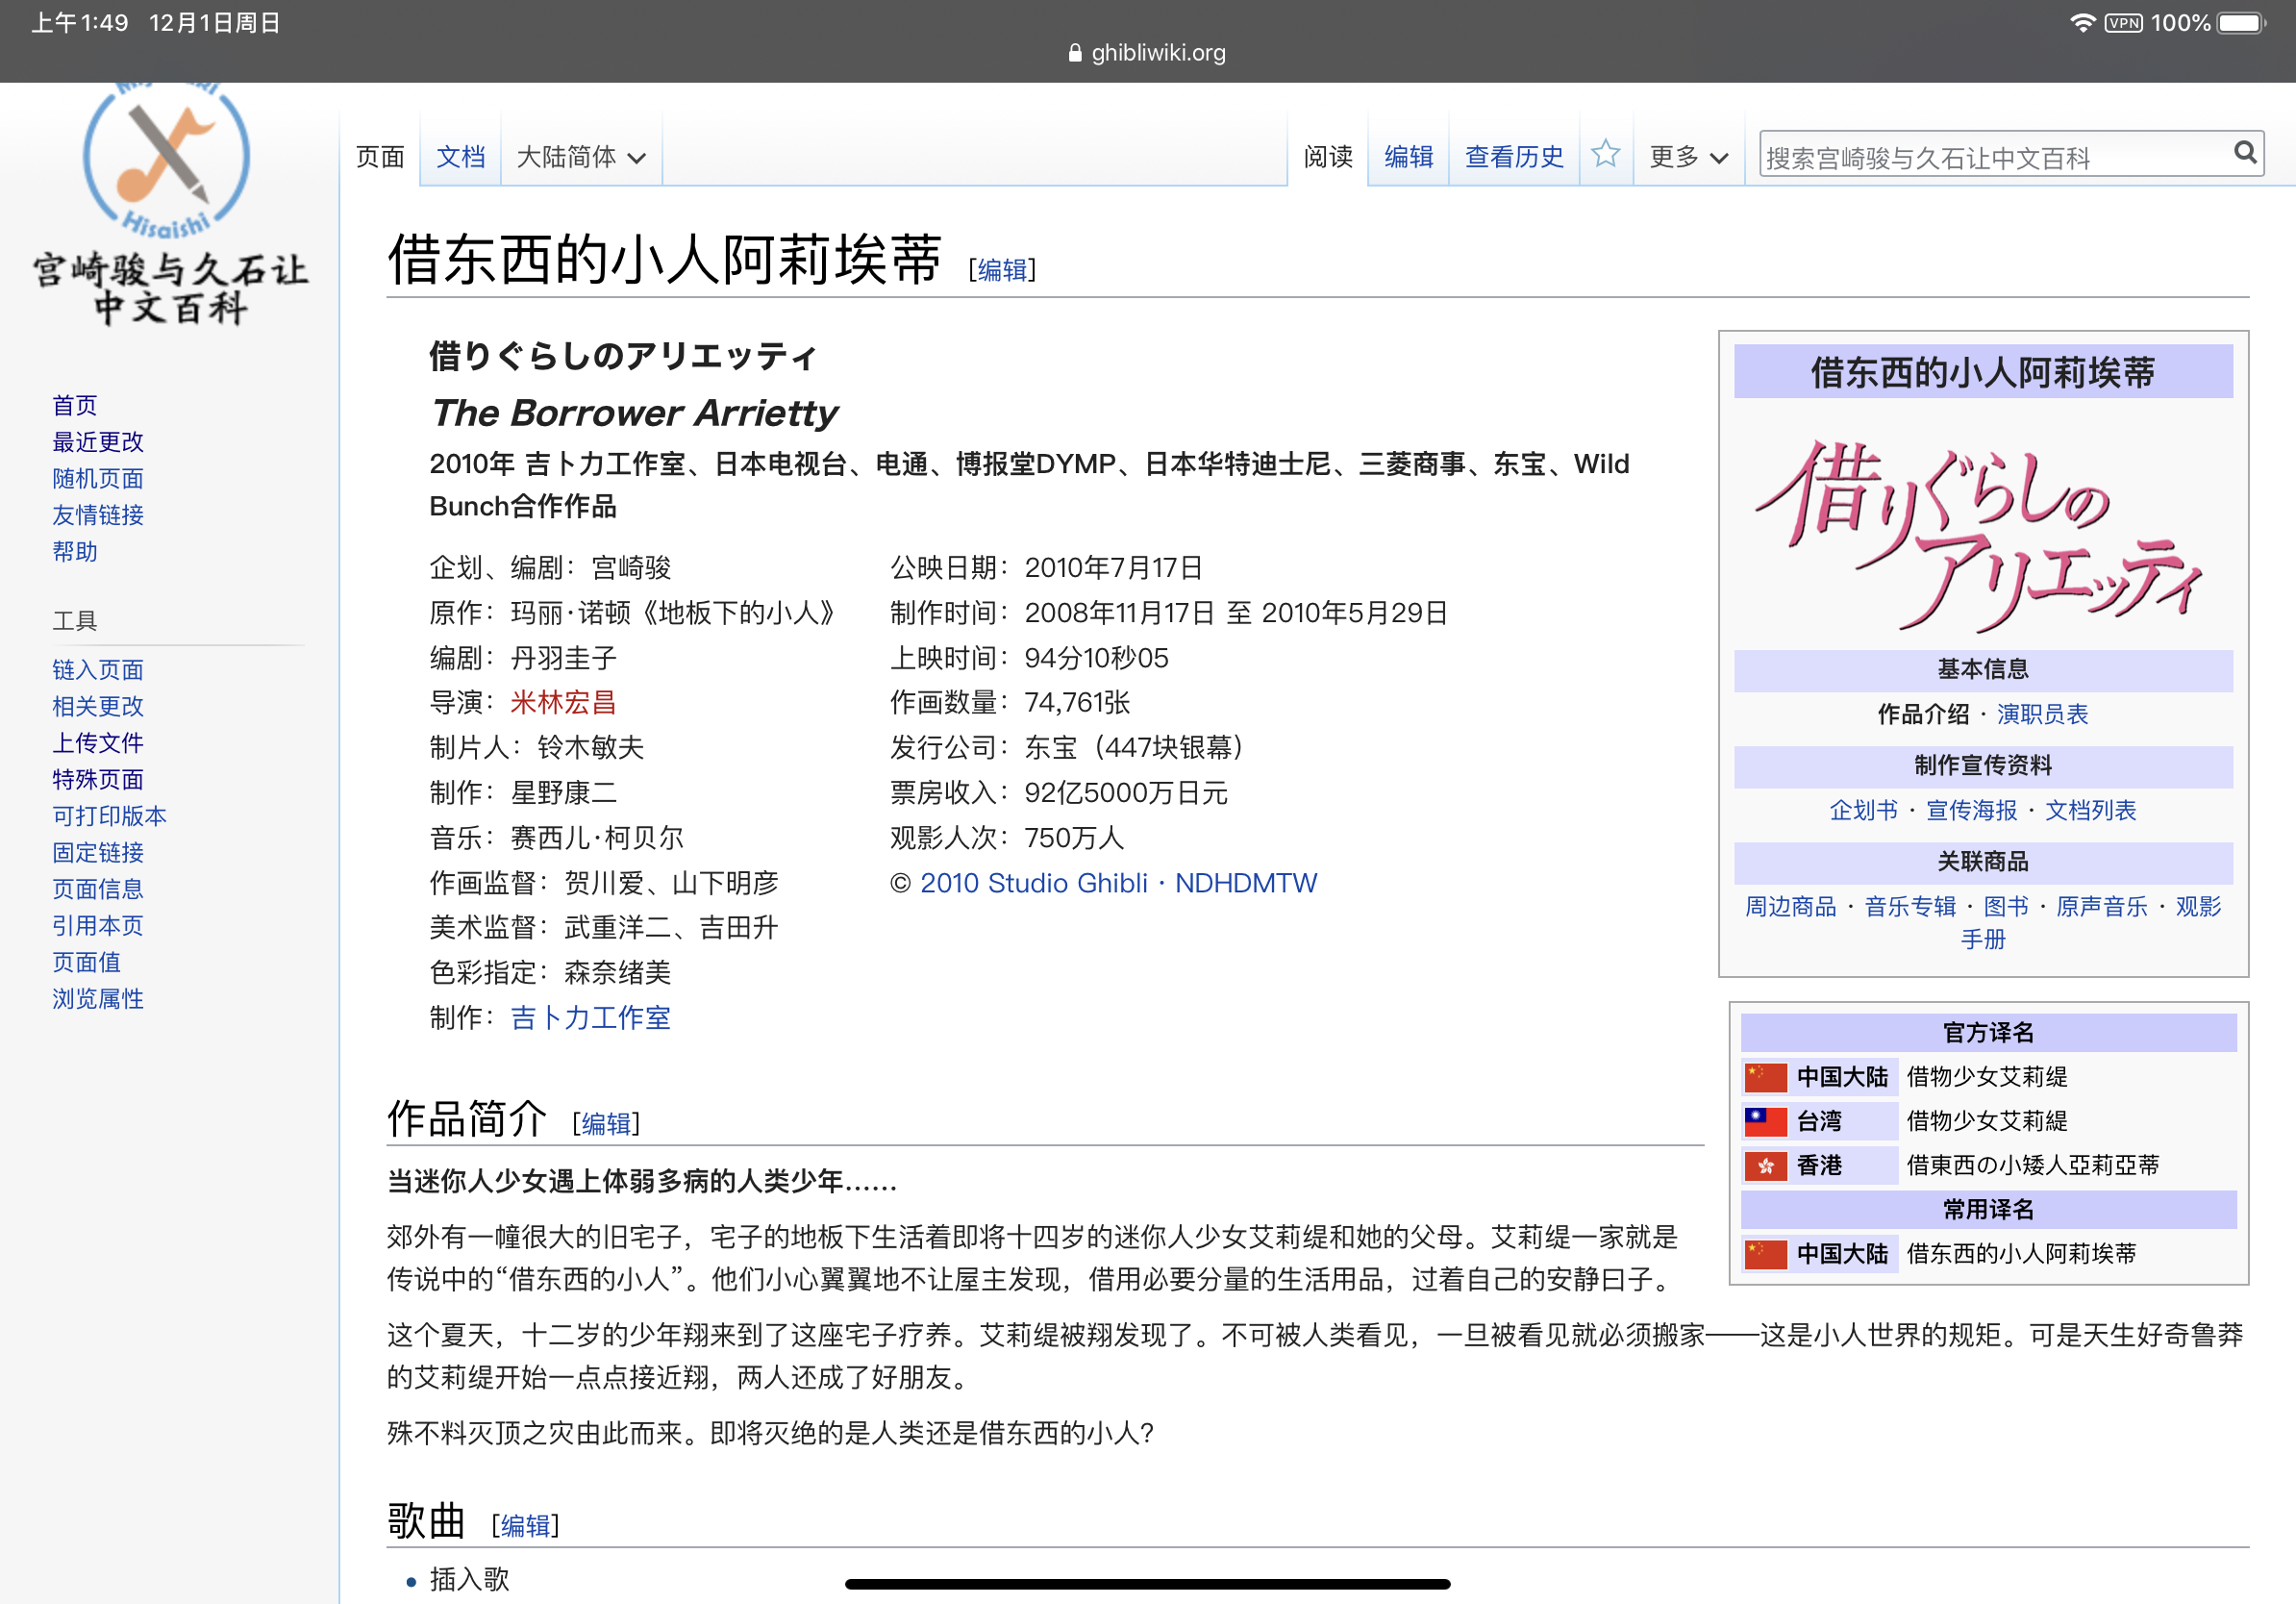Click the China flag beside 借东西的小人阿莉埃蒂
The width and height of the screenshot is (2296, 1604).
[1765, 1254]
